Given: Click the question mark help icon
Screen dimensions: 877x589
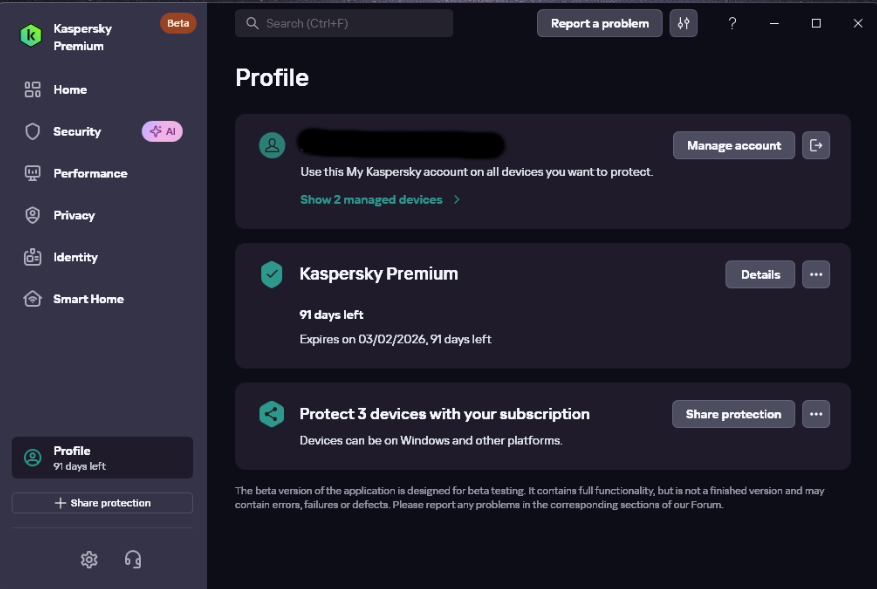Looking at the screenshot, I should click(x=732, y=23).
